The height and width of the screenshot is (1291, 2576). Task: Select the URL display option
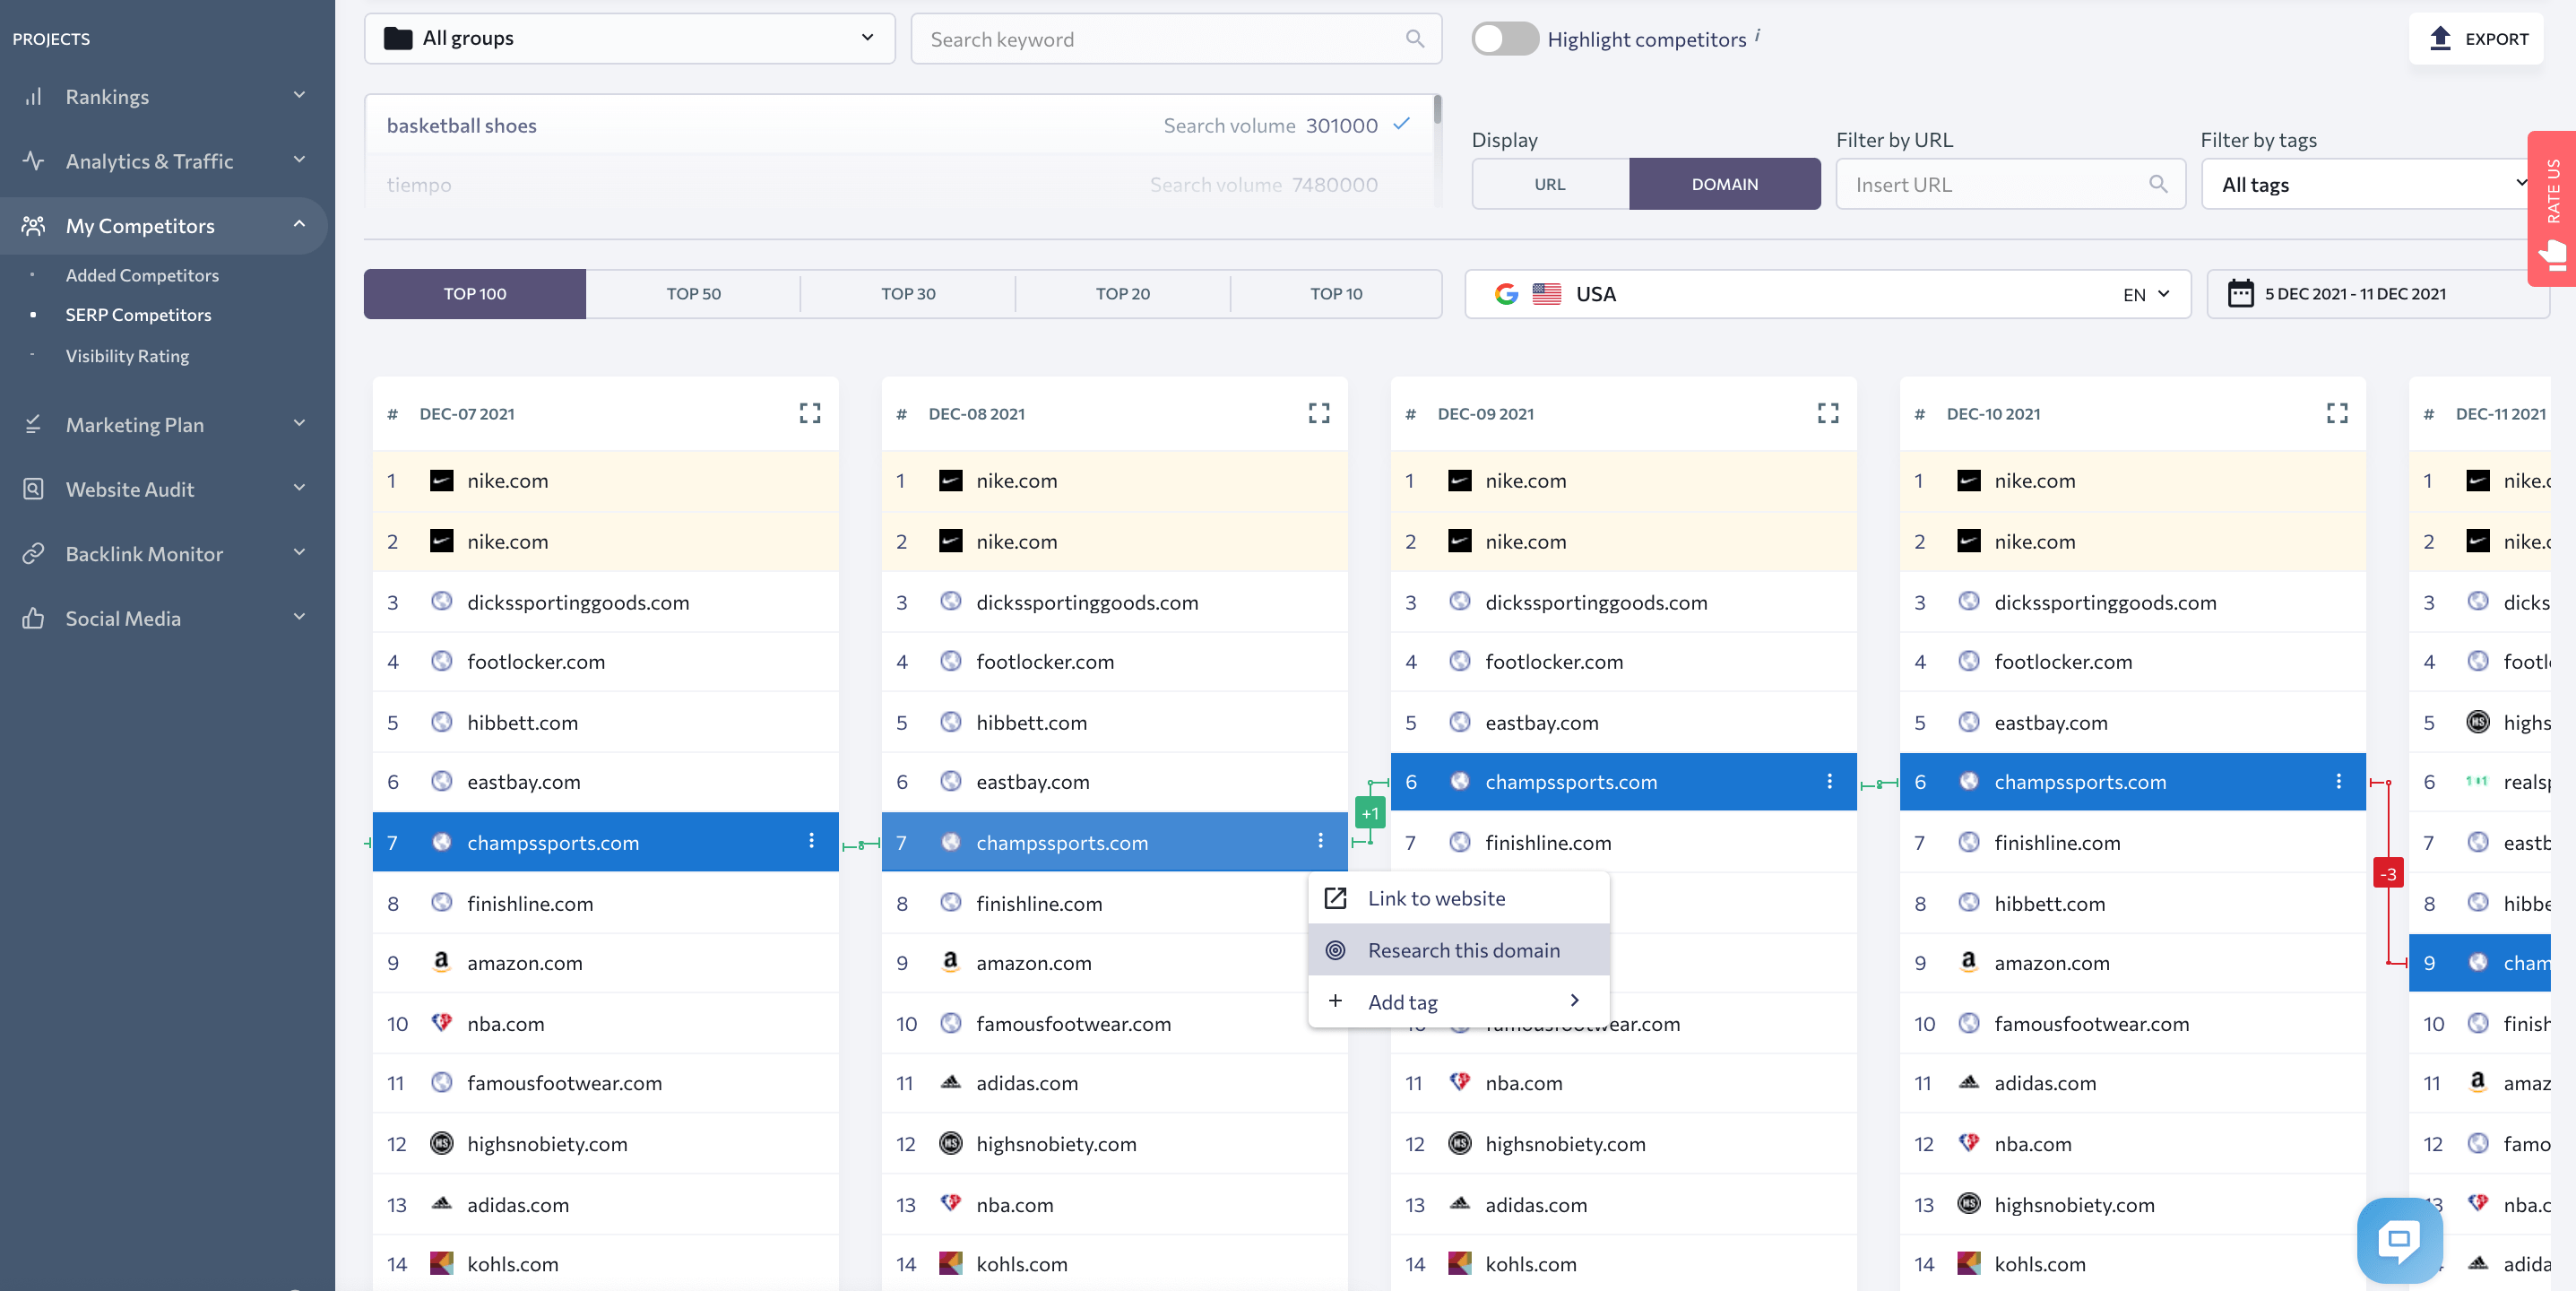(1550, 184)
